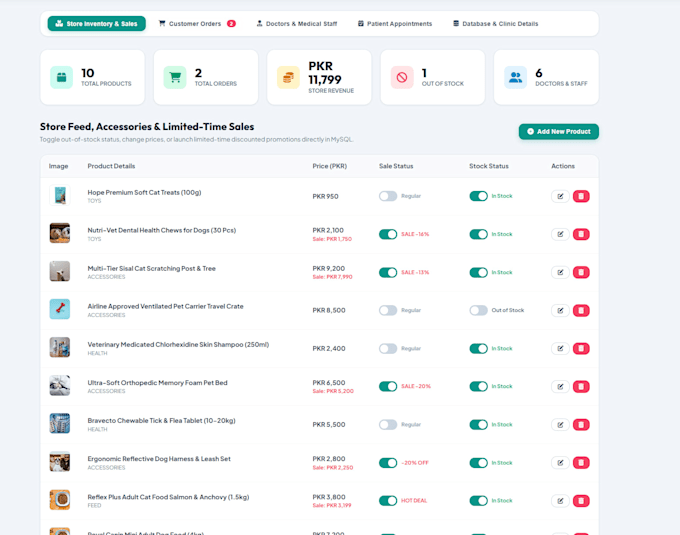The height and width of the screenshot is (535, 680).
Task: Edit Multi-Tier Sisal Cat Scratching Post
Action: 560,272
